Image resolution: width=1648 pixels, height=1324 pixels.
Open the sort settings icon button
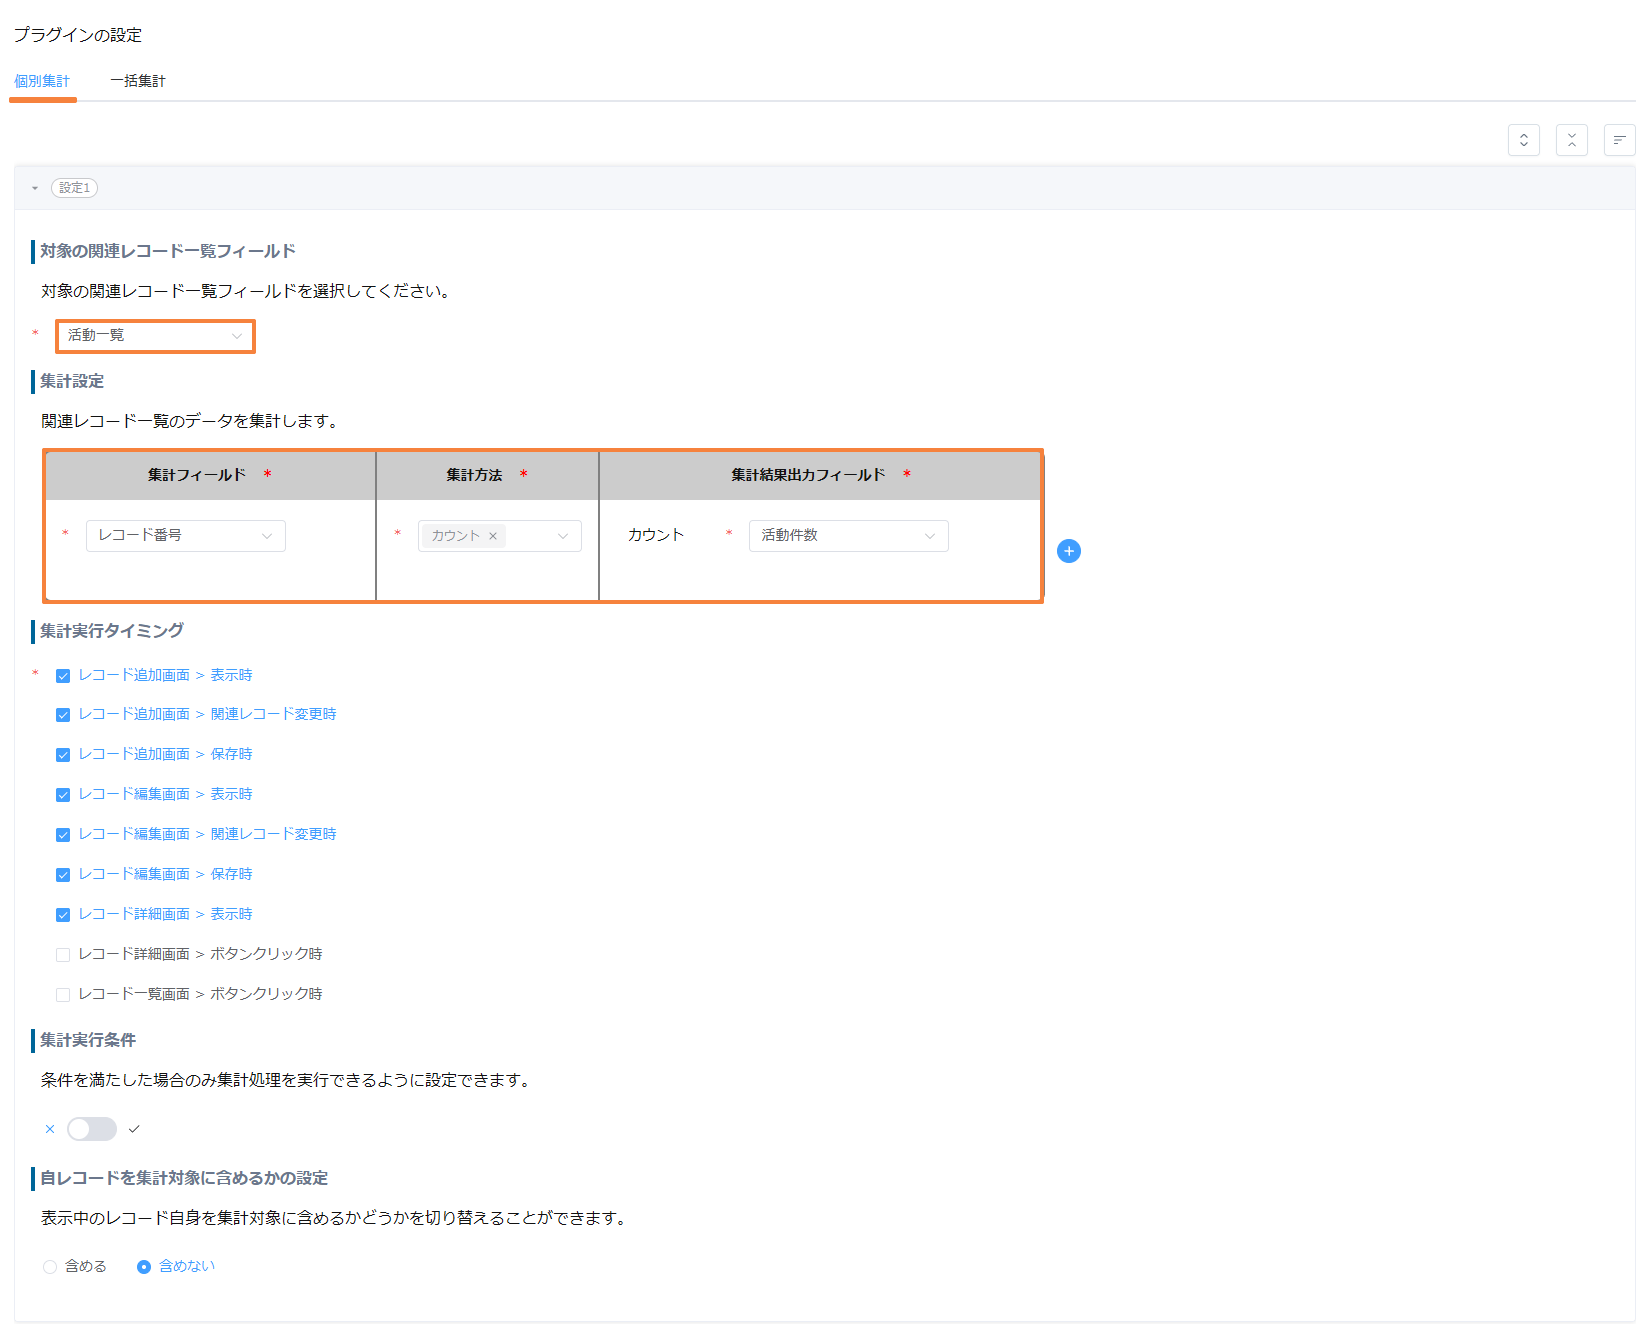pos(1619,140)
